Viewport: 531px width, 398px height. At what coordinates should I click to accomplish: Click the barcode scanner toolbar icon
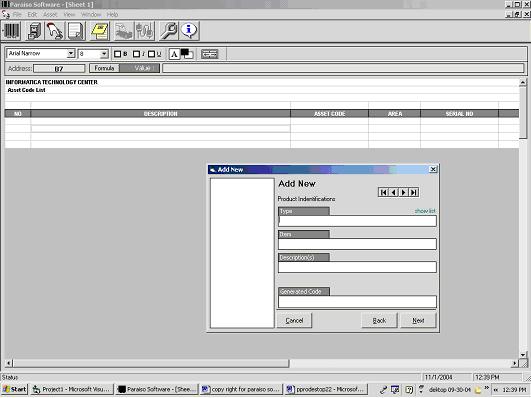pyautogui.click(x=55, y=31)
